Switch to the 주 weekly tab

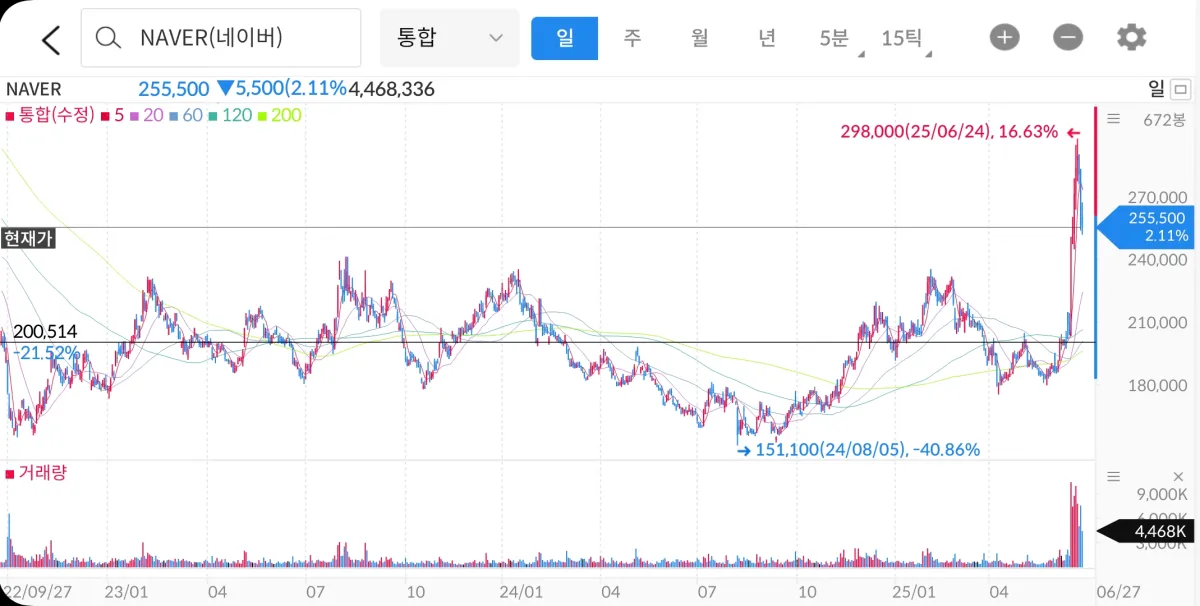point(632,37)
